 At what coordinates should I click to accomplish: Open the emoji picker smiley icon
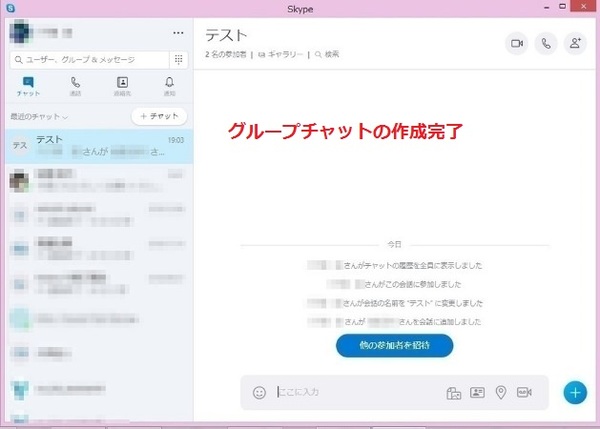(x=259, y=393)
